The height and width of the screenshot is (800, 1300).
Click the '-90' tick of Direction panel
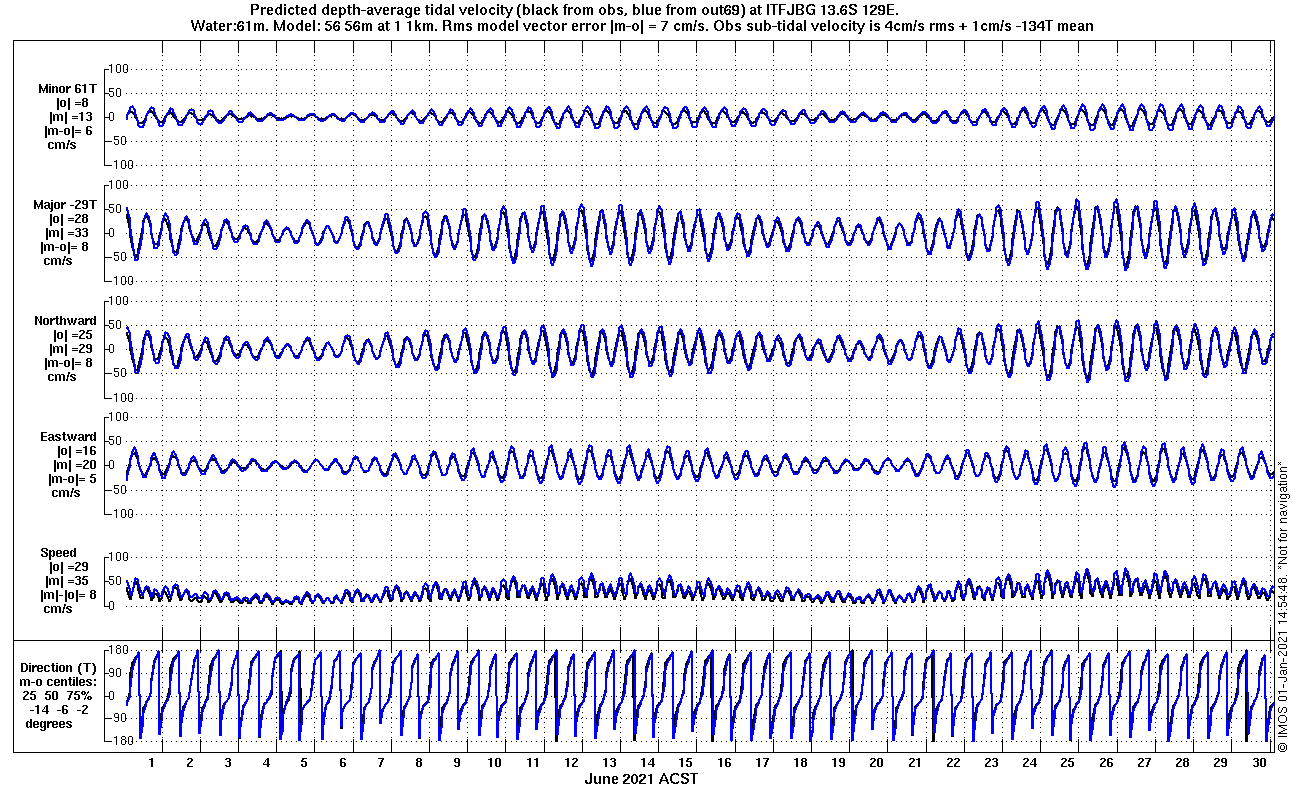point(117,718)
